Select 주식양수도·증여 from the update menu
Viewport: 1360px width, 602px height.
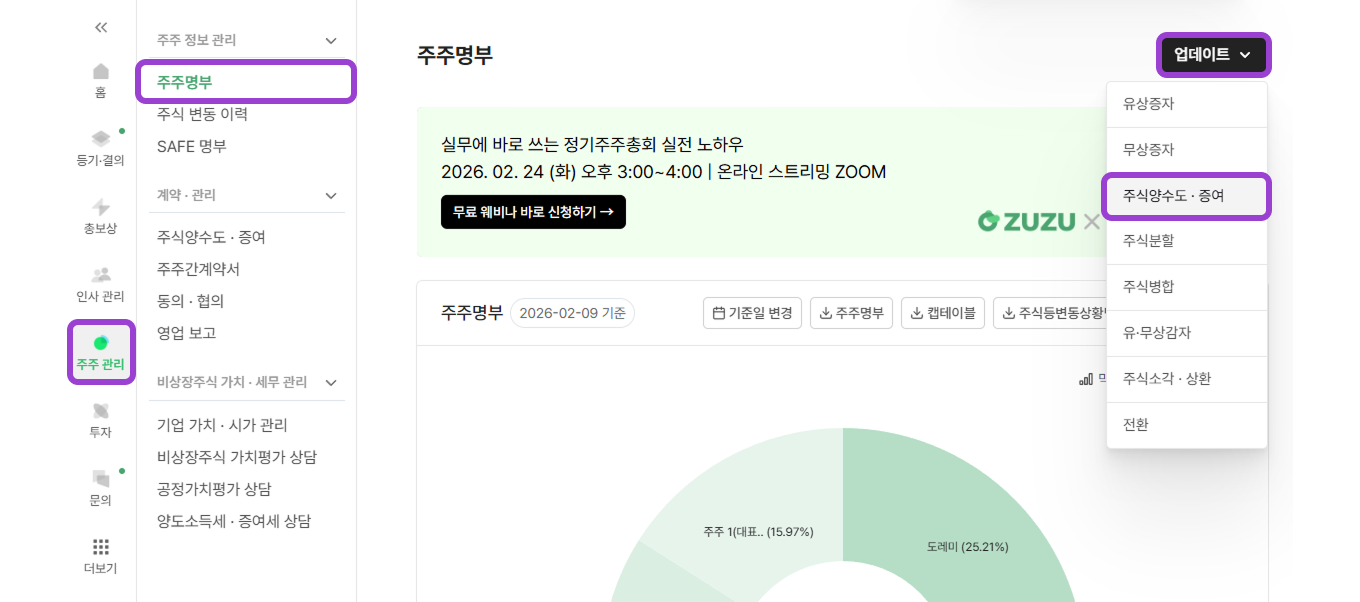pyautogui.click(x=1186, y=196)
